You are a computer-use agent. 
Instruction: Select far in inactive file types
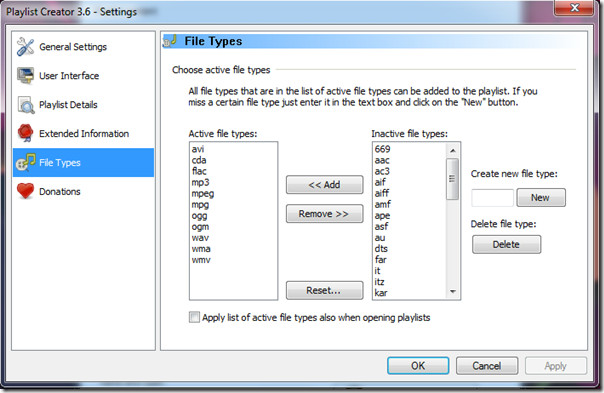coord(410,260)
